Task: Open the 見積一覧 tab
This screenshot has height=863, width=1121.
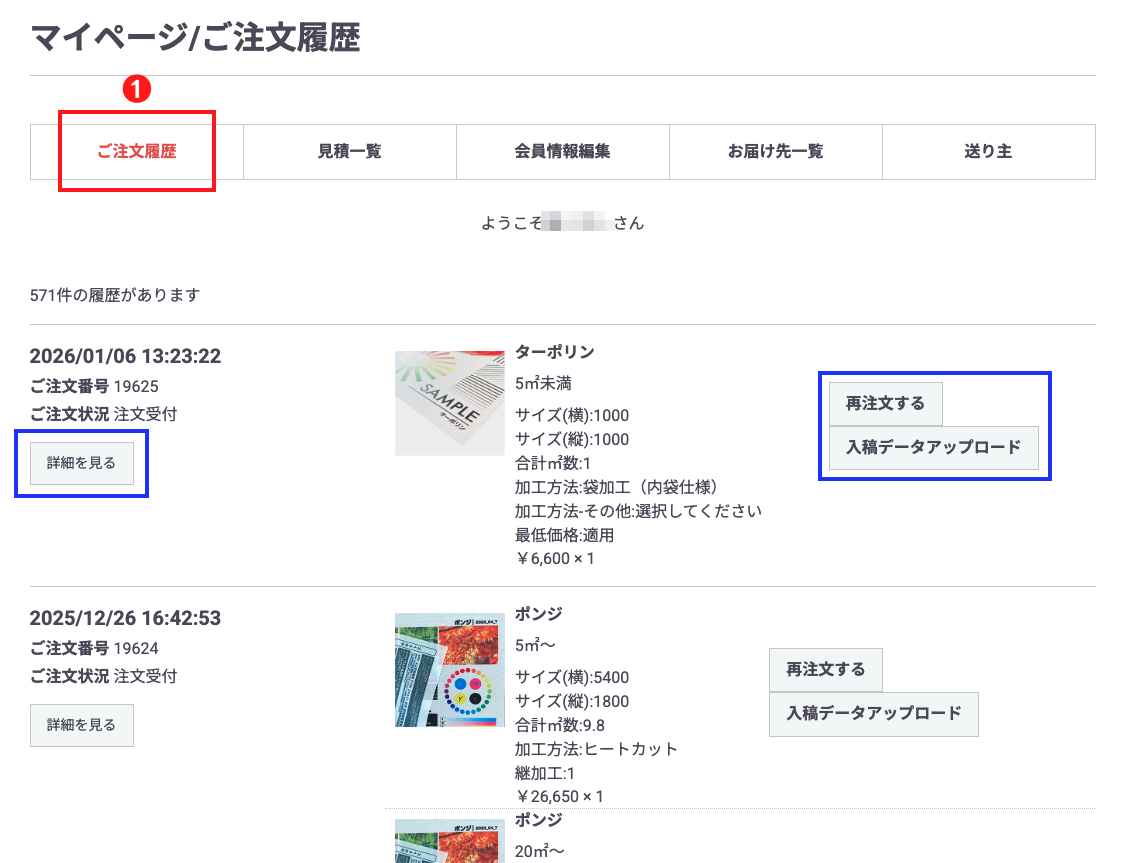Action: pyautogui.click(x=349, y=151)
